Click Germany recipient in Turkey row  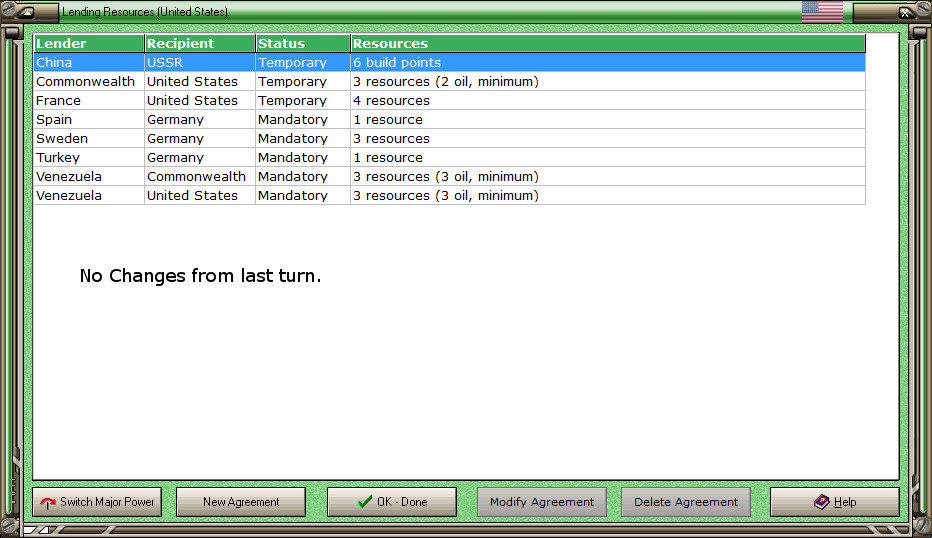point(200,158)
